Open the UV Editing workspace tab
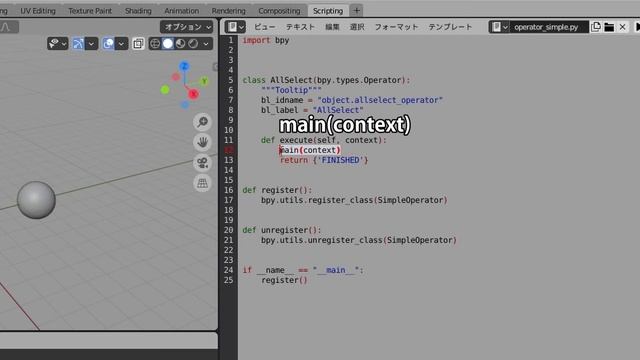The width and height of the screenshot is (640, 360). click(x=38, y=11)
